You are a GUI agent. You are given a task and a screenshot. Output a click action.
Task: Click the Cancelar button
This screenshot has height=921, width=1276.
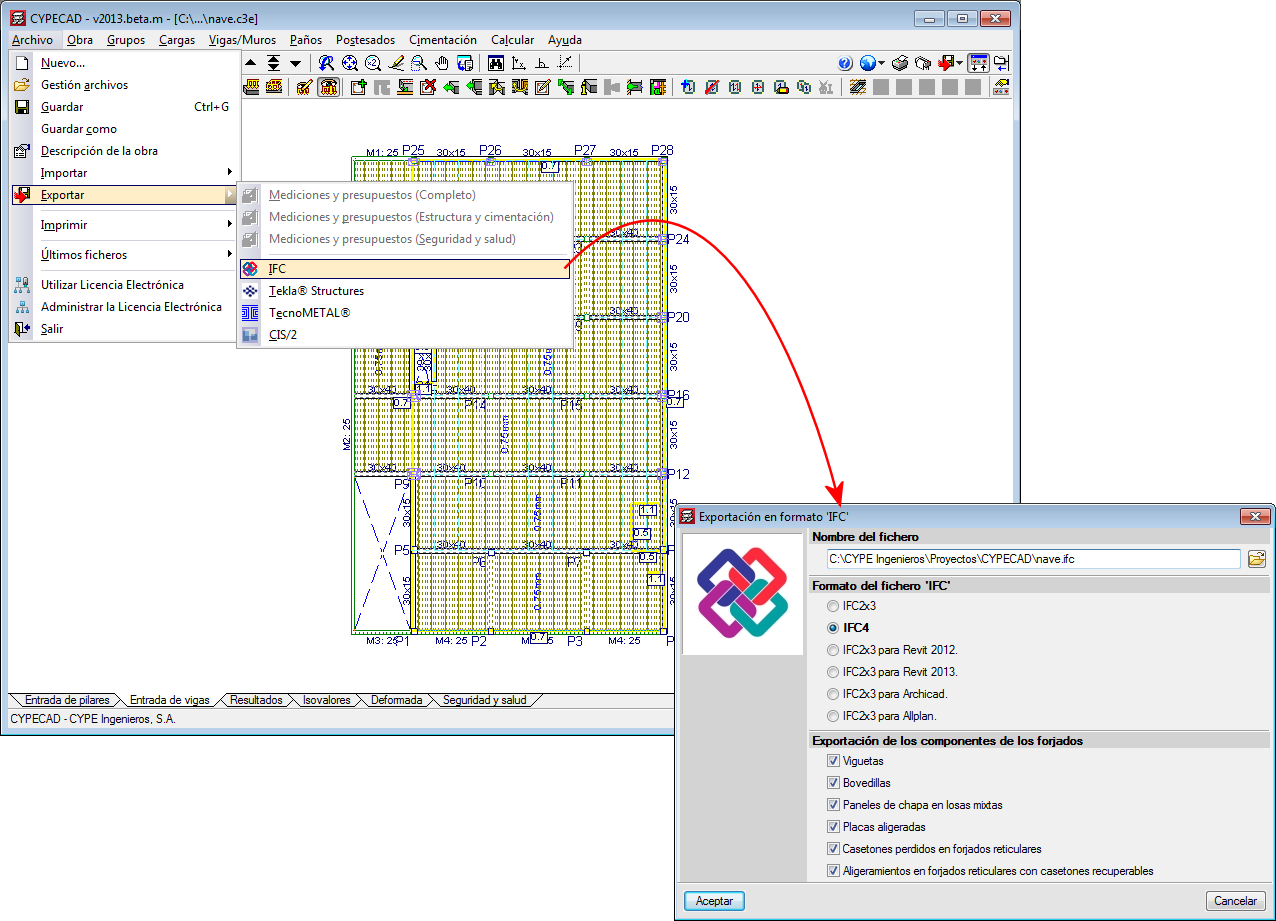coord(1236,901)
